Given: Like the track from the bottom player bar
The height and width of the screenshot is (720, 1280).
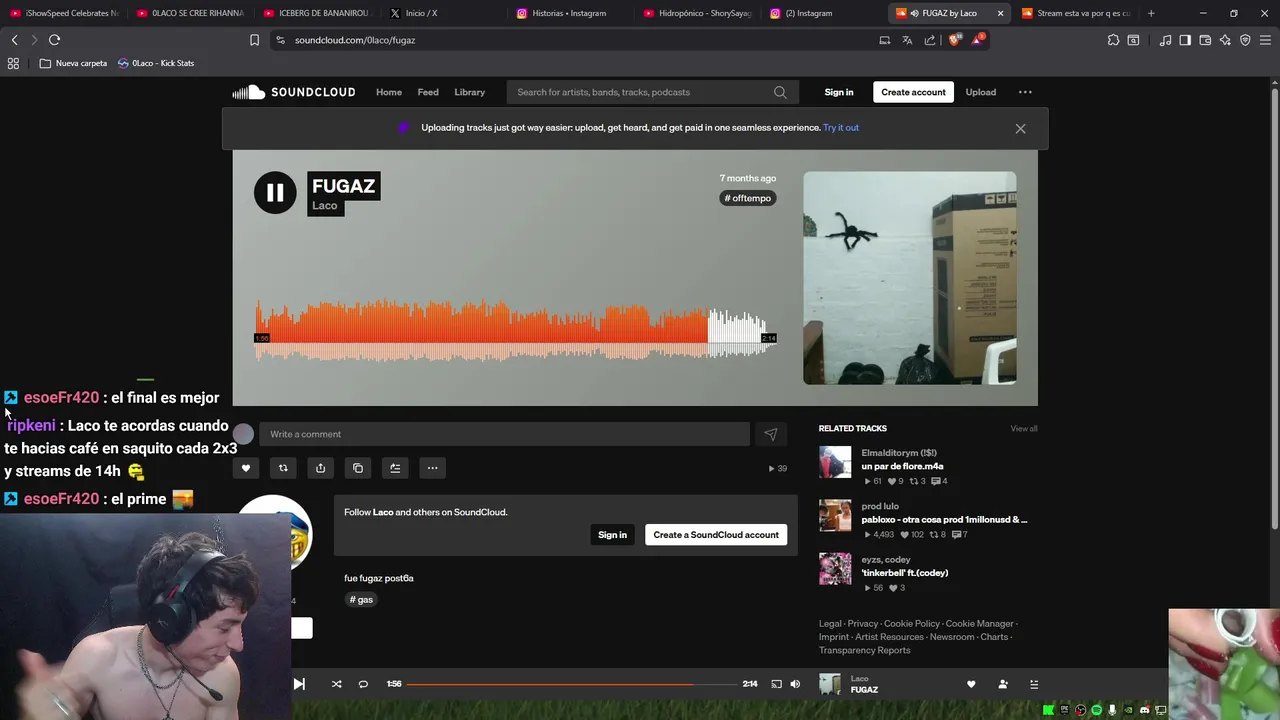Looking at the screenshot, I should [x=971, y=684].
